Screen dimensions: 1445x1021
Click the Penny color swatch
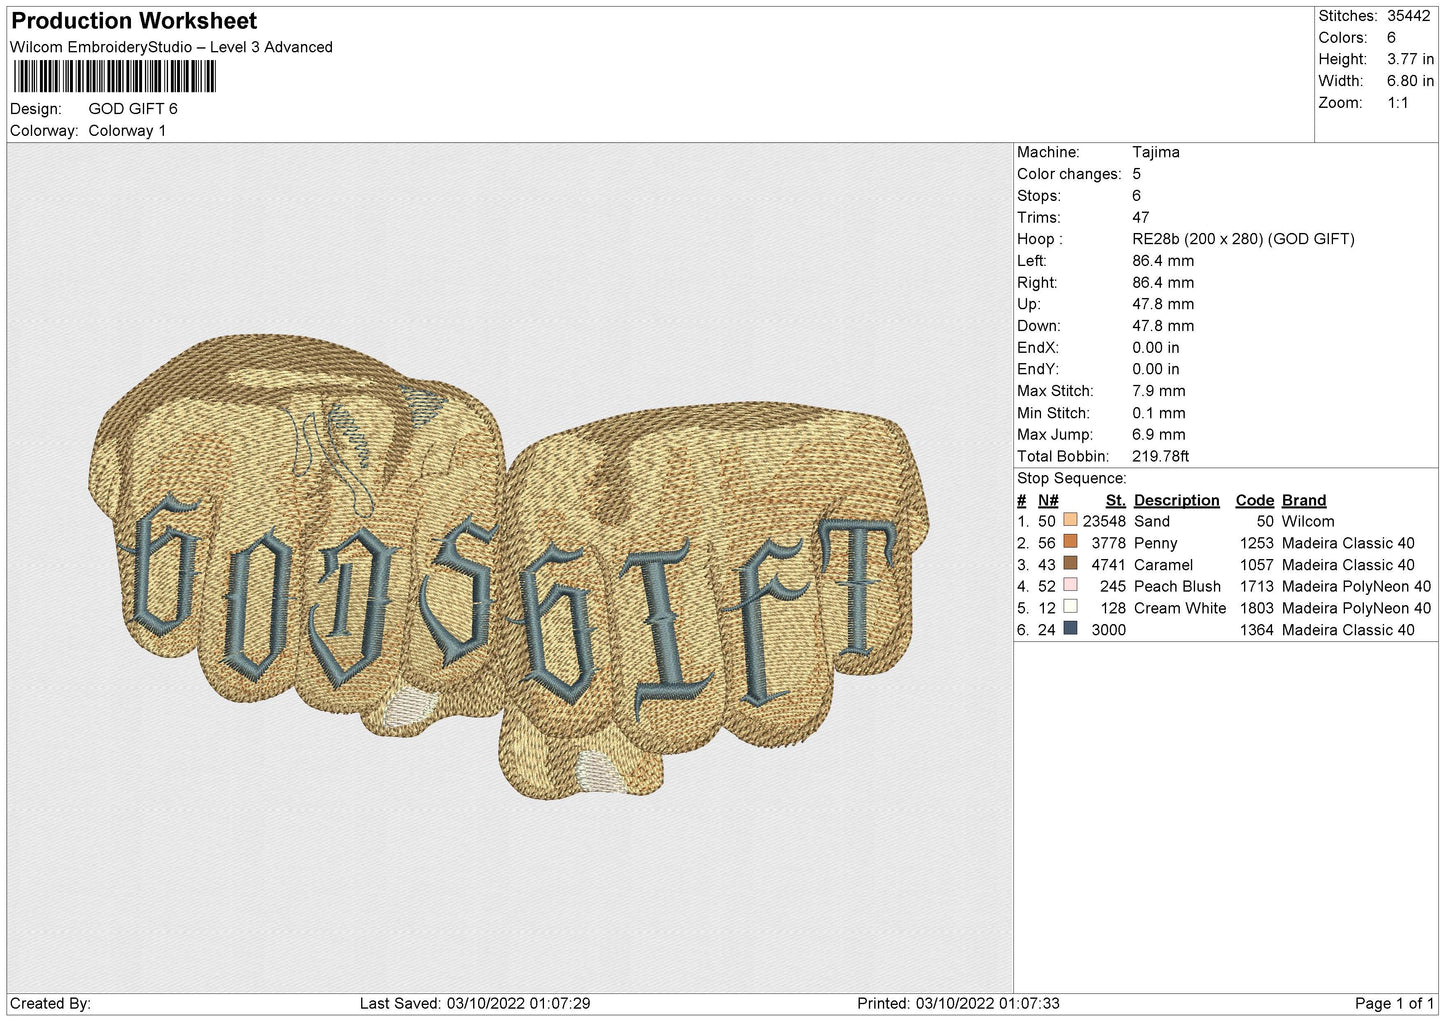tap(1070, 542)
